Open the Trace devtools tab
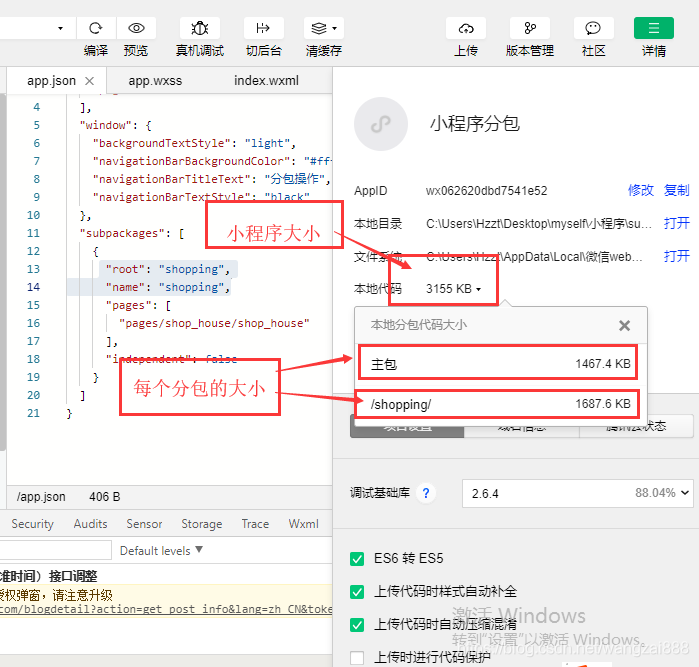 tap(255, 524)
